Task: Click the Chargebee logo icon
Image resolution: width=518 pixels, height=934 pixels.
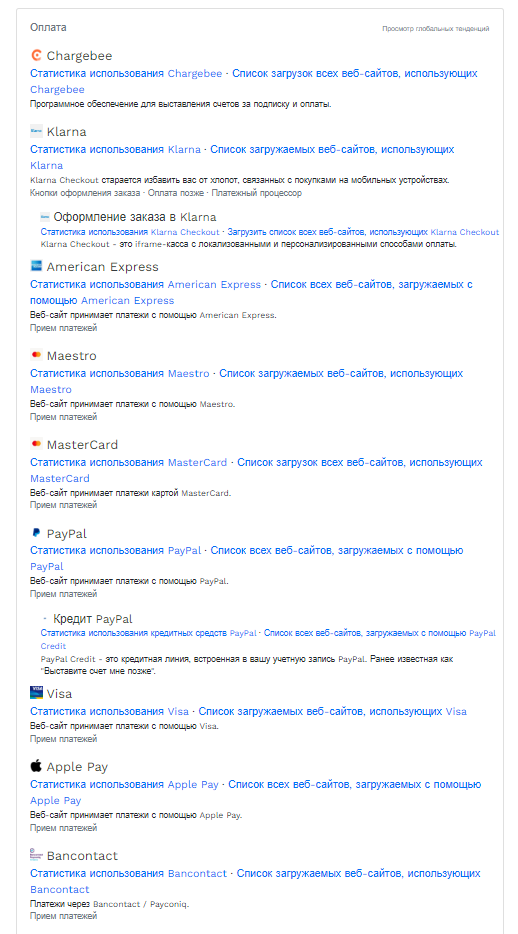Action: pyautogui.click(x=36, y=55)
